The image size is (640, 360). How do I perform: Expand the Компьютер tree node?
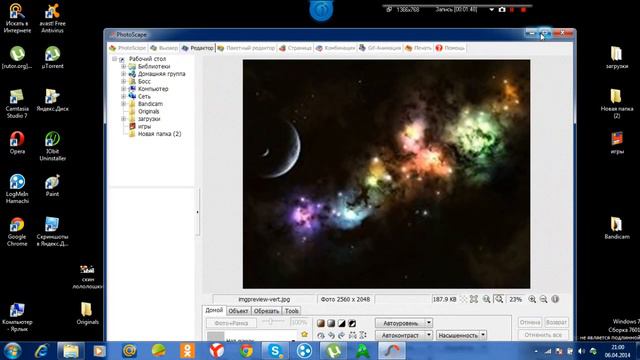(123, 89)
